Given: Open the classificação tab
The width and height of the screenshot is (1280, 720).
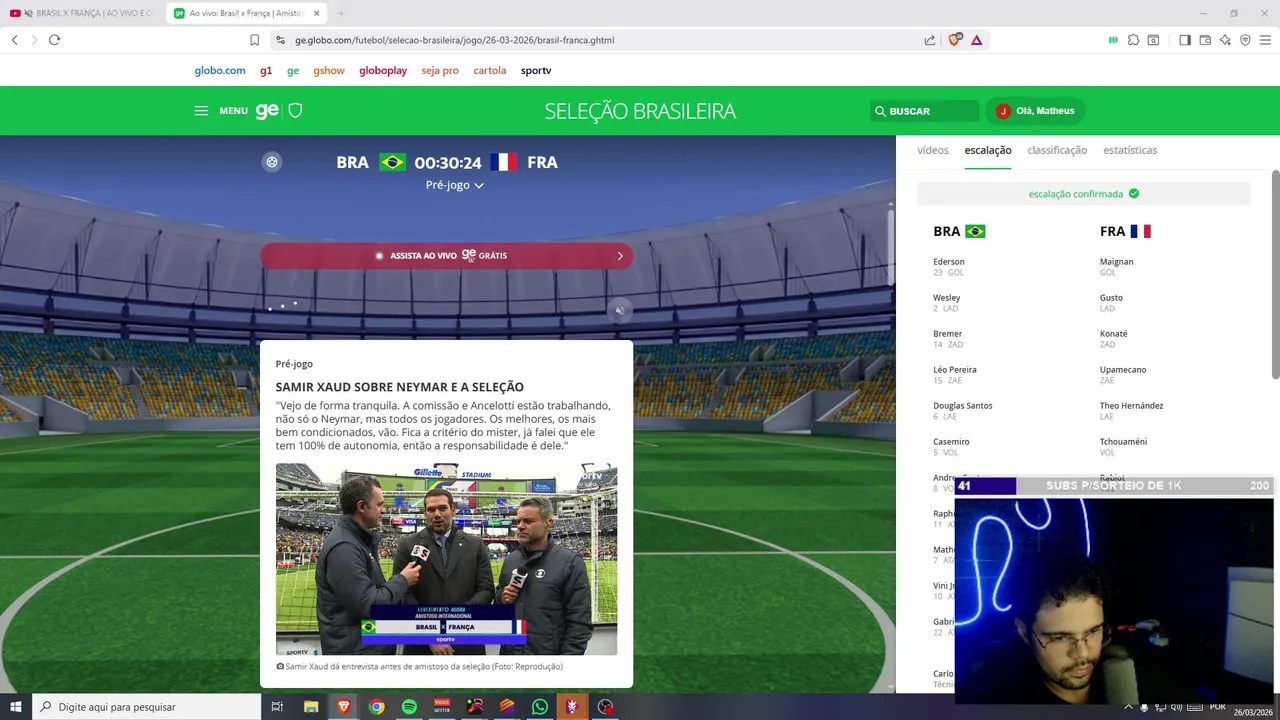Looking at the screenshot, I should click(1057, 150).
